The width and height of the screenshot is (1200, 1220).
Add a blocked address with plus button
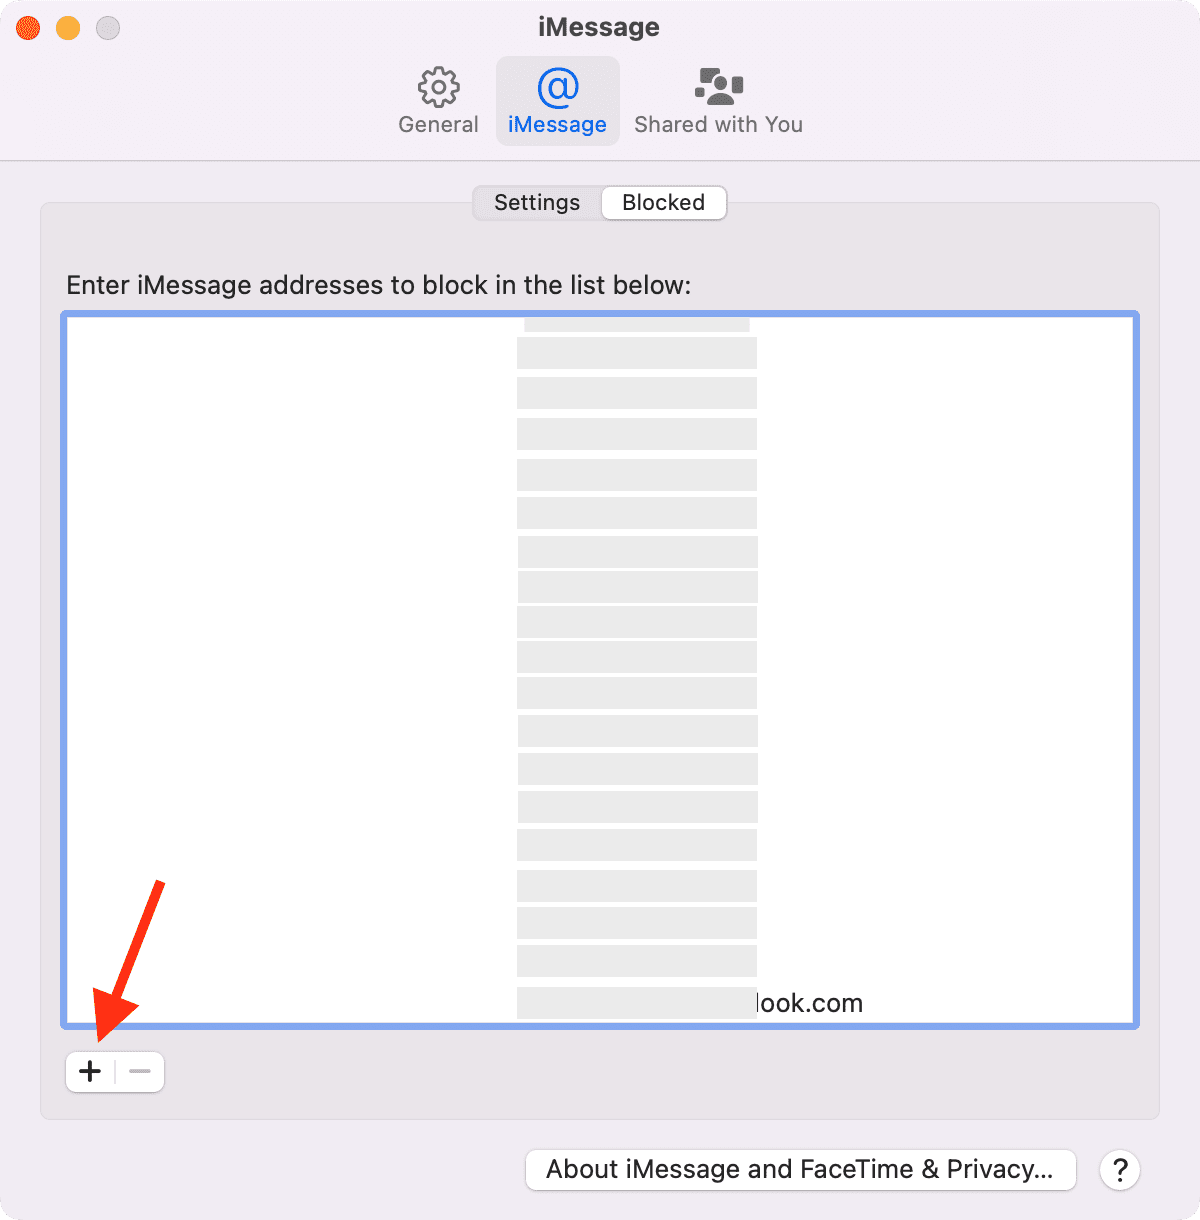click(x=90, y=1072)
